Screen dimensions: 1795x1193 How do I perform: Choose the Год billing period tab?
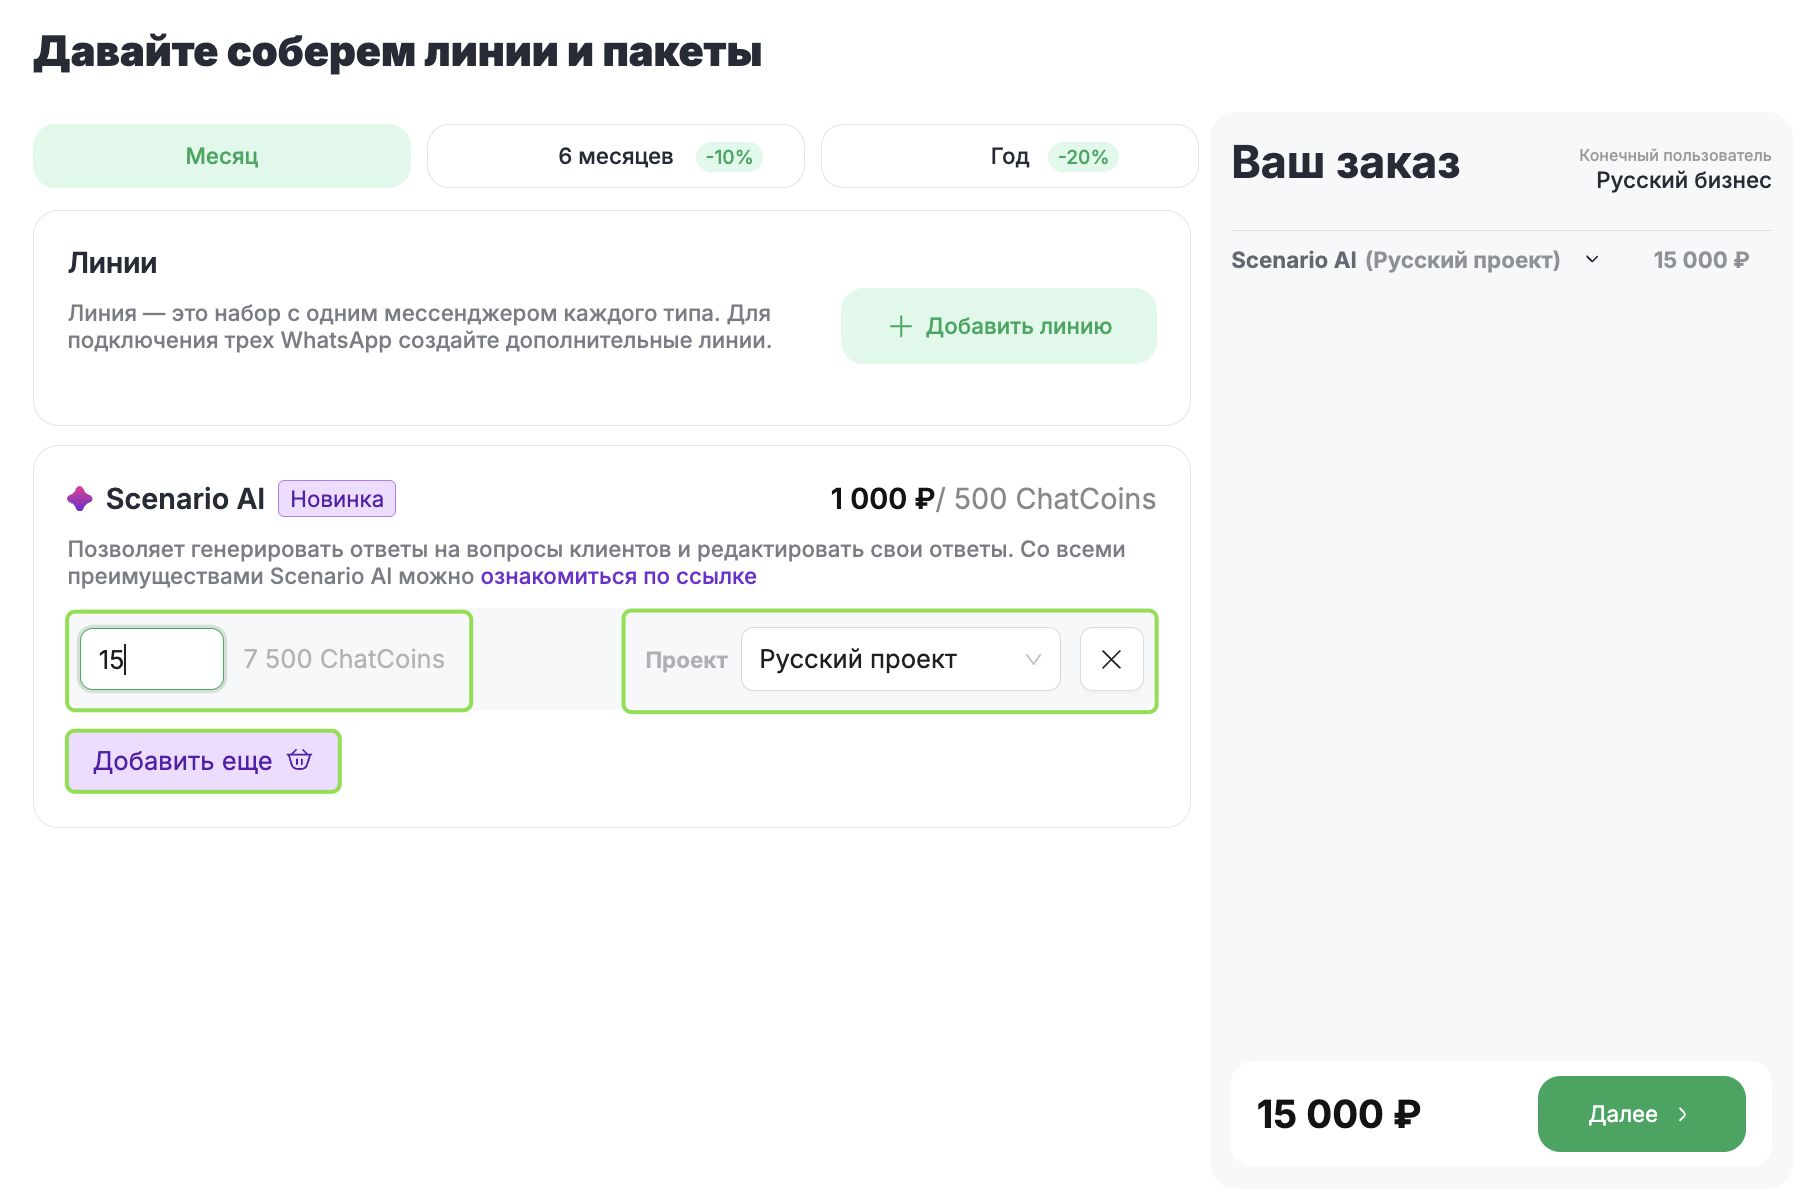(1009, 156)
